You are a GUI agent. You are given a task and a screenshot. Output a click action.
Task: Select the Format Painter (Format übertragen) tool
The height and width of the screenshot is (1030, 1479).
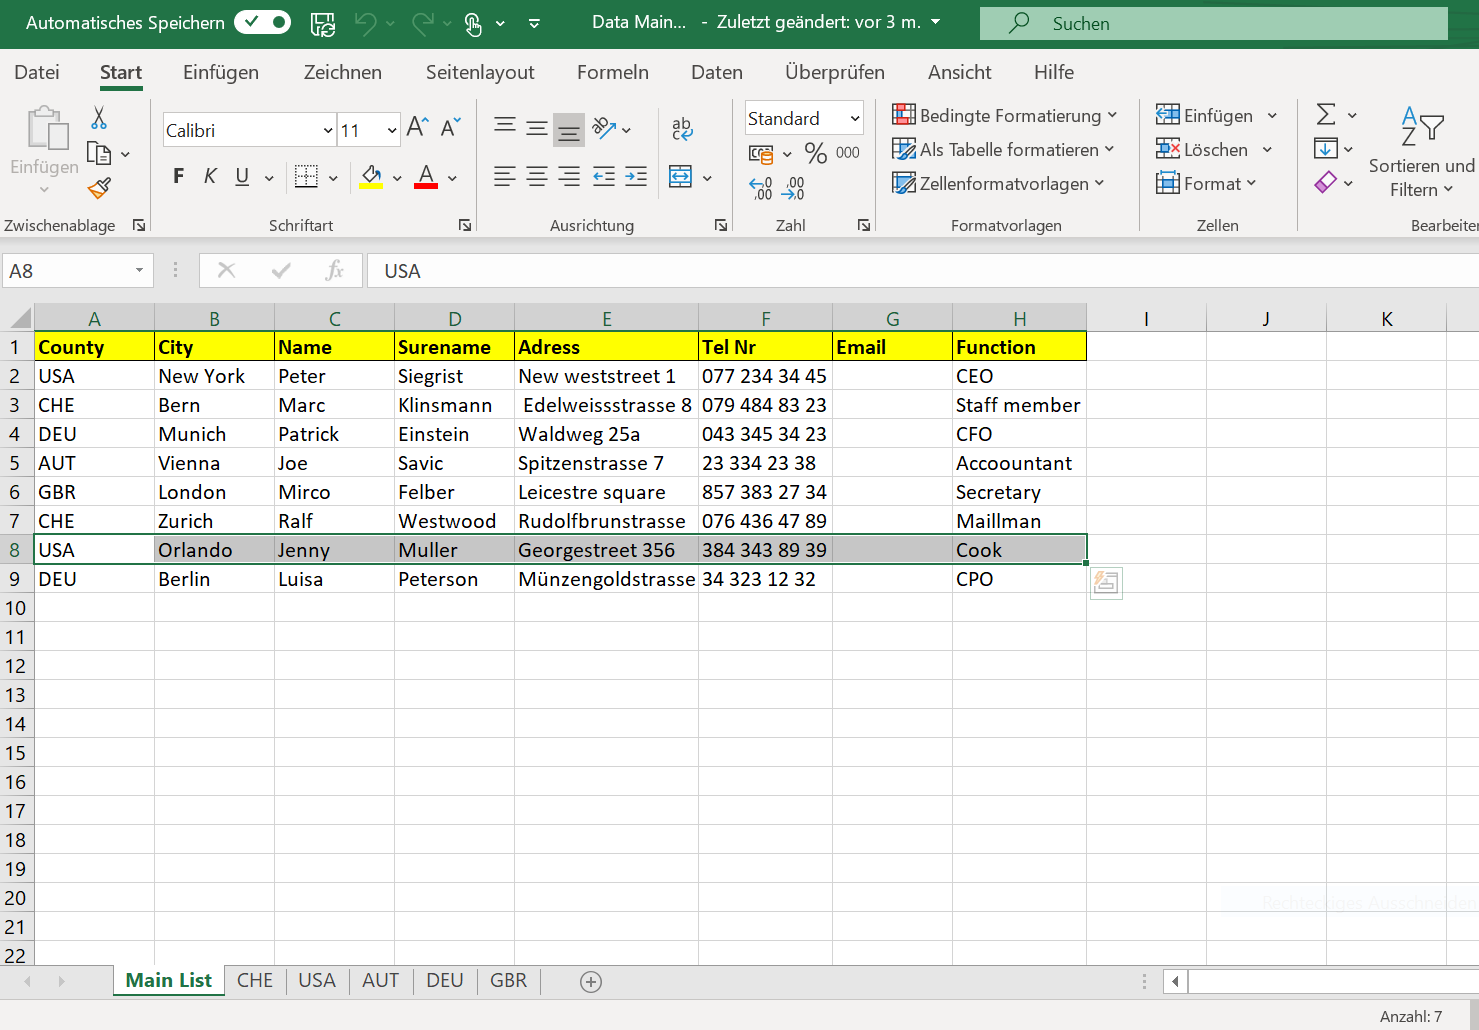[x=98, y=188]
